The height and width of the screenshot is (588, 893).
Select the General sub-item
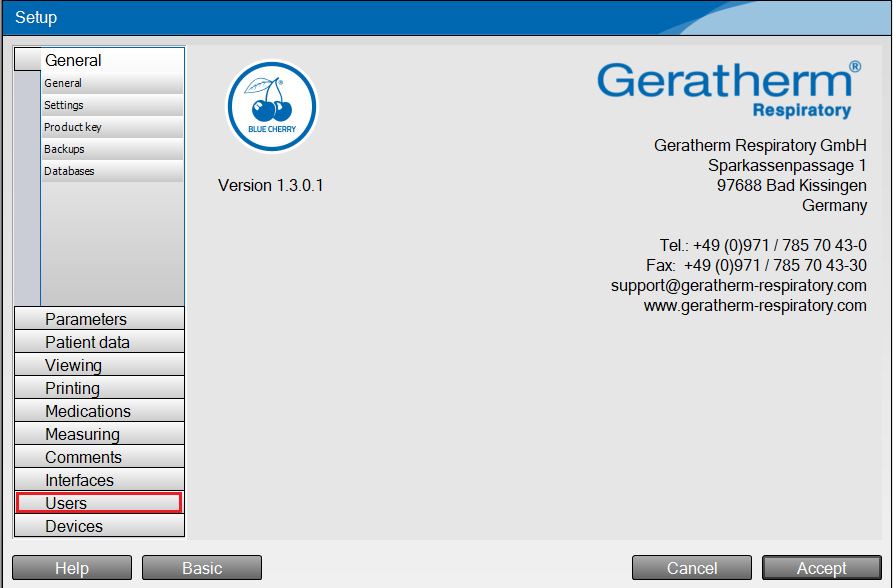(112, 83)
